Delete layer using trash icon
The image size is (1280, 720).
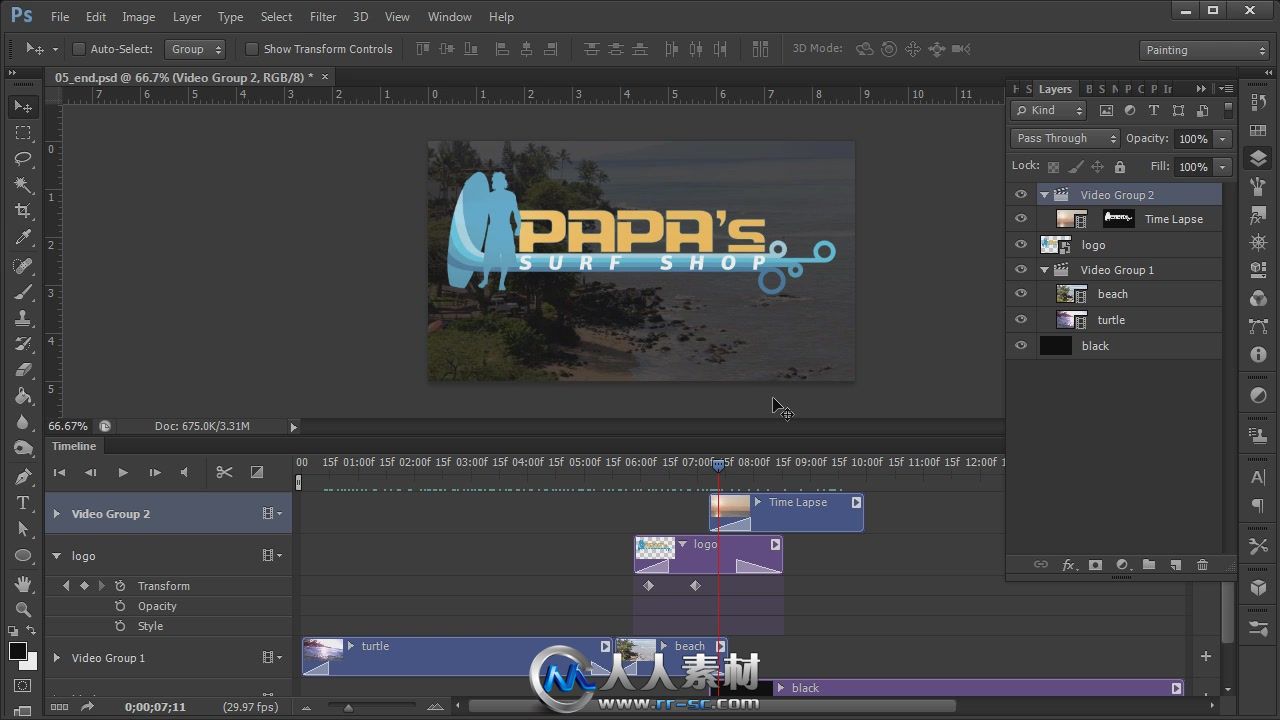click(x=1203, y=565)
